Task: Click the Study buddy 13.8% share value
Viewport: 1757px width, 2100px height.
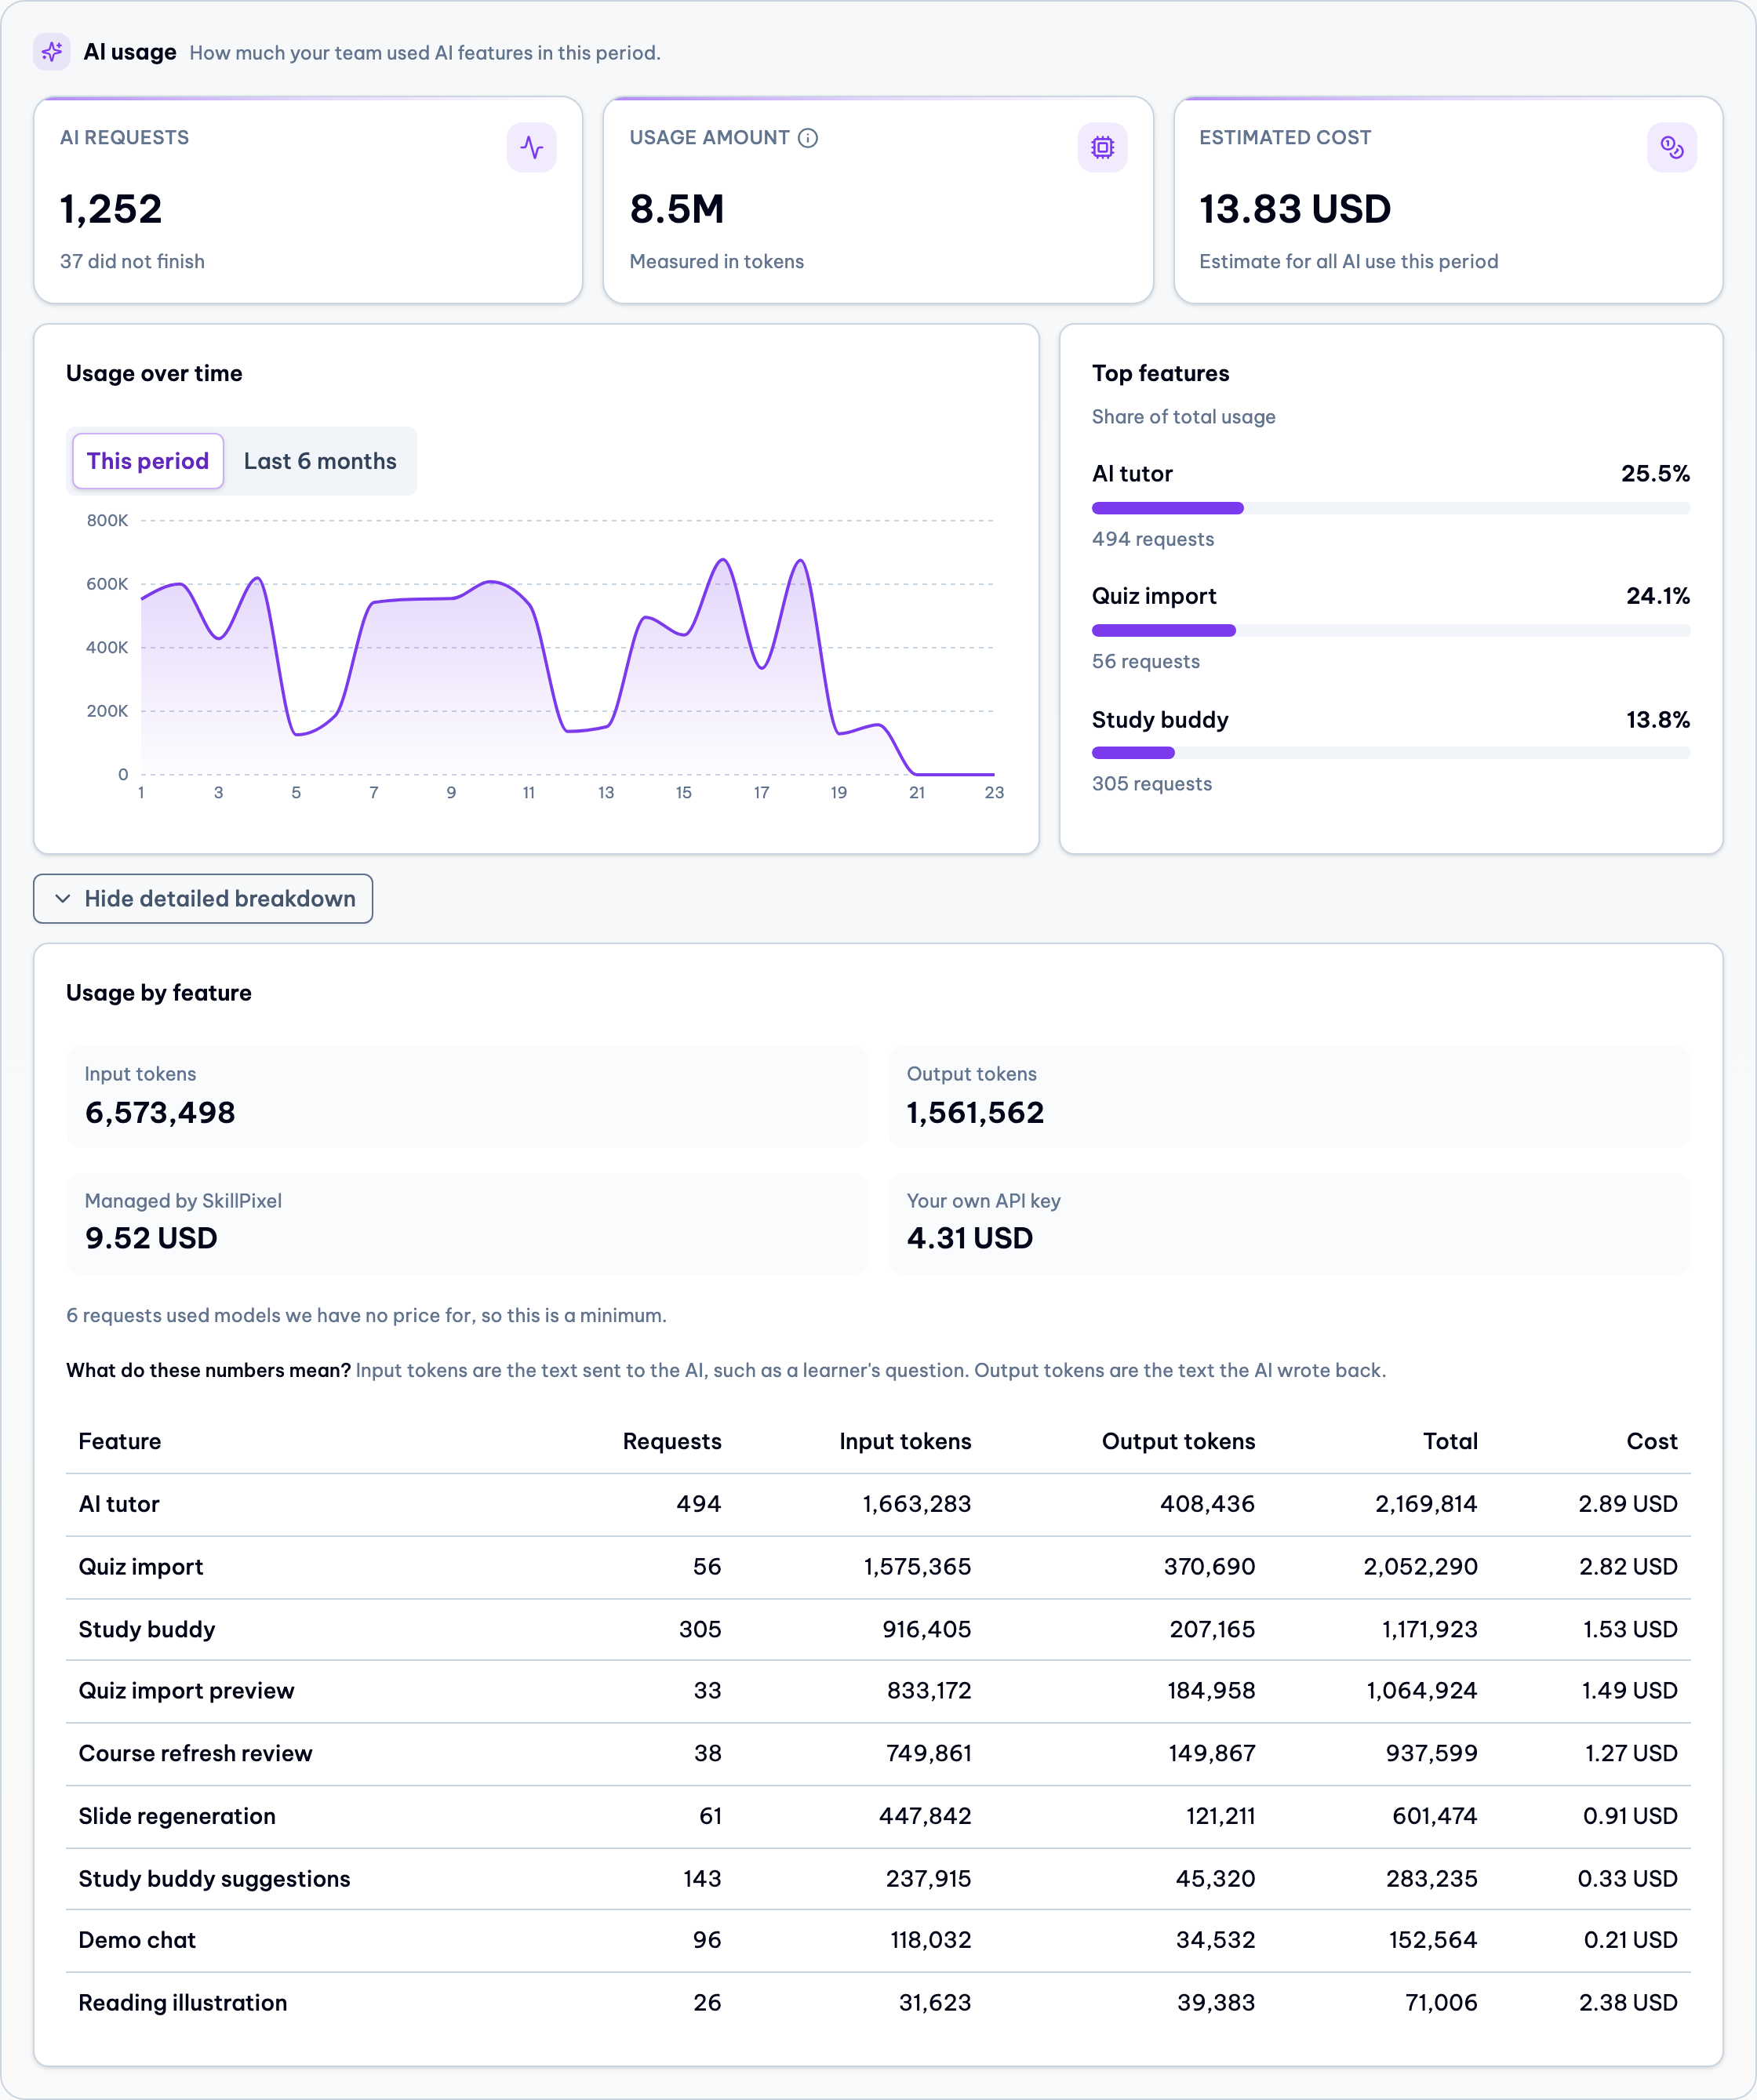Action: (x=1658, y=720)
